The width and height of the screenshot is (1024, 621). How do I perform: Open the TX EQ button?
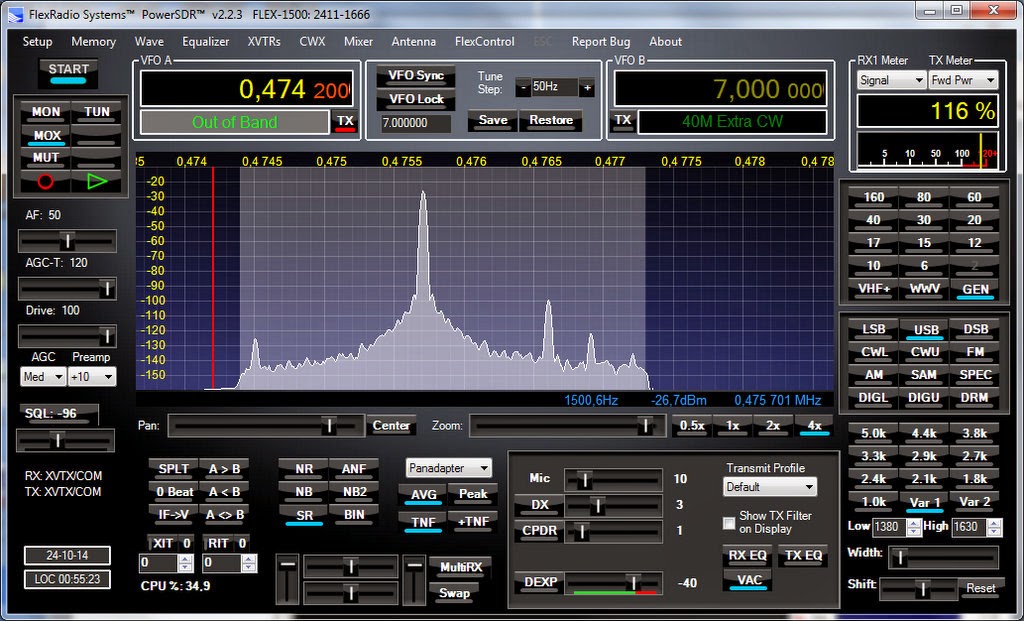click(803, 555)
